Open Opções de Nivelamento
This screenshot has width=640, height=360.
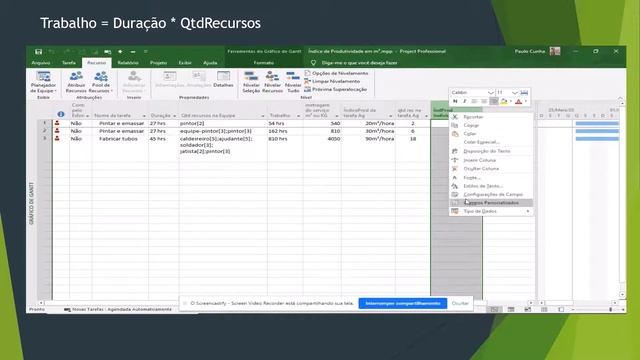tap(336, 73)
